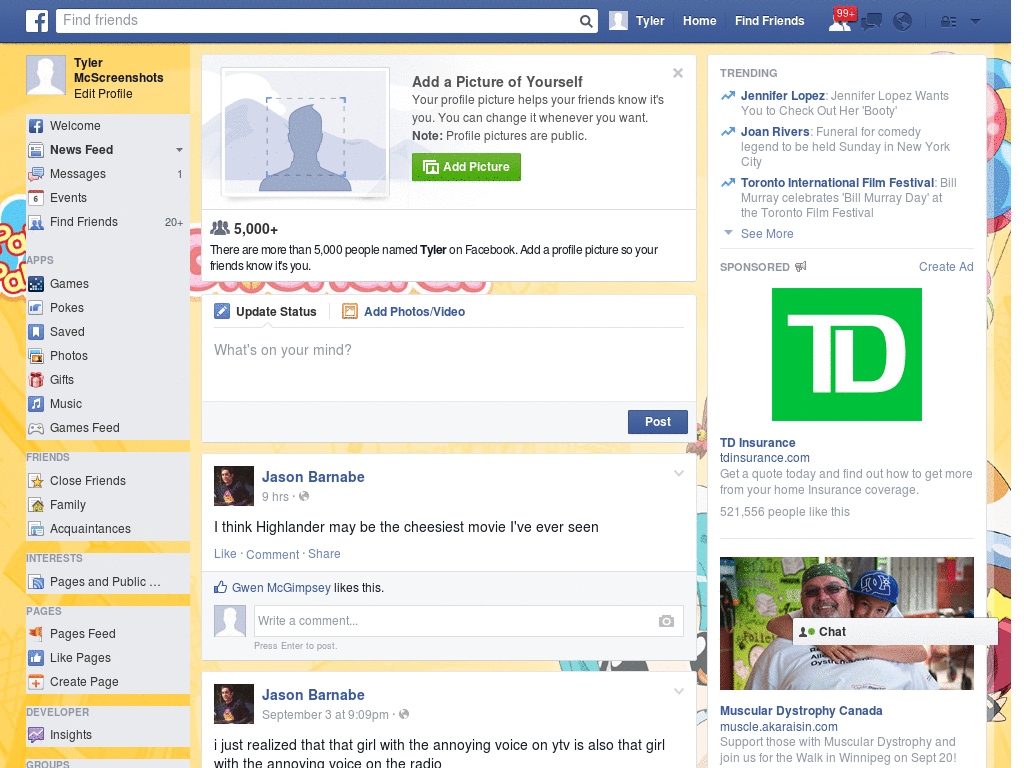
Task: Open friend requests icon with 99+ badge
Action: coord(840,21)
